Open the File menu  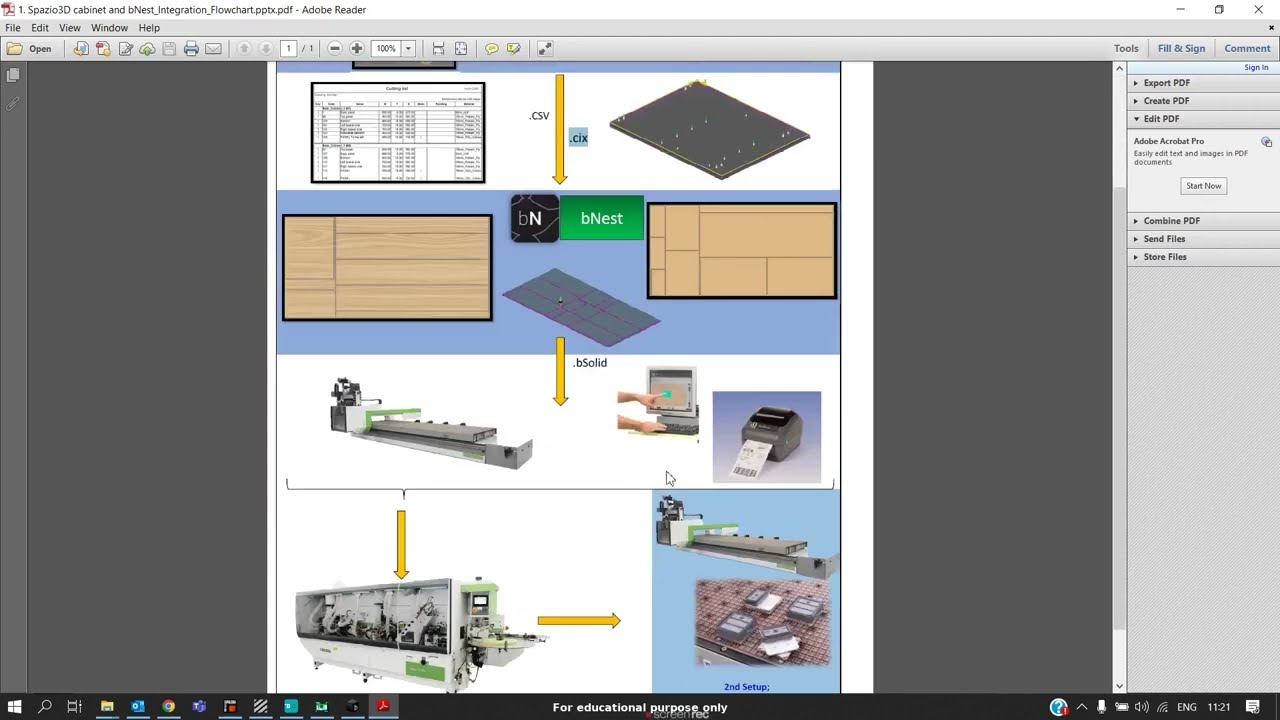click(x=13, y=28)
